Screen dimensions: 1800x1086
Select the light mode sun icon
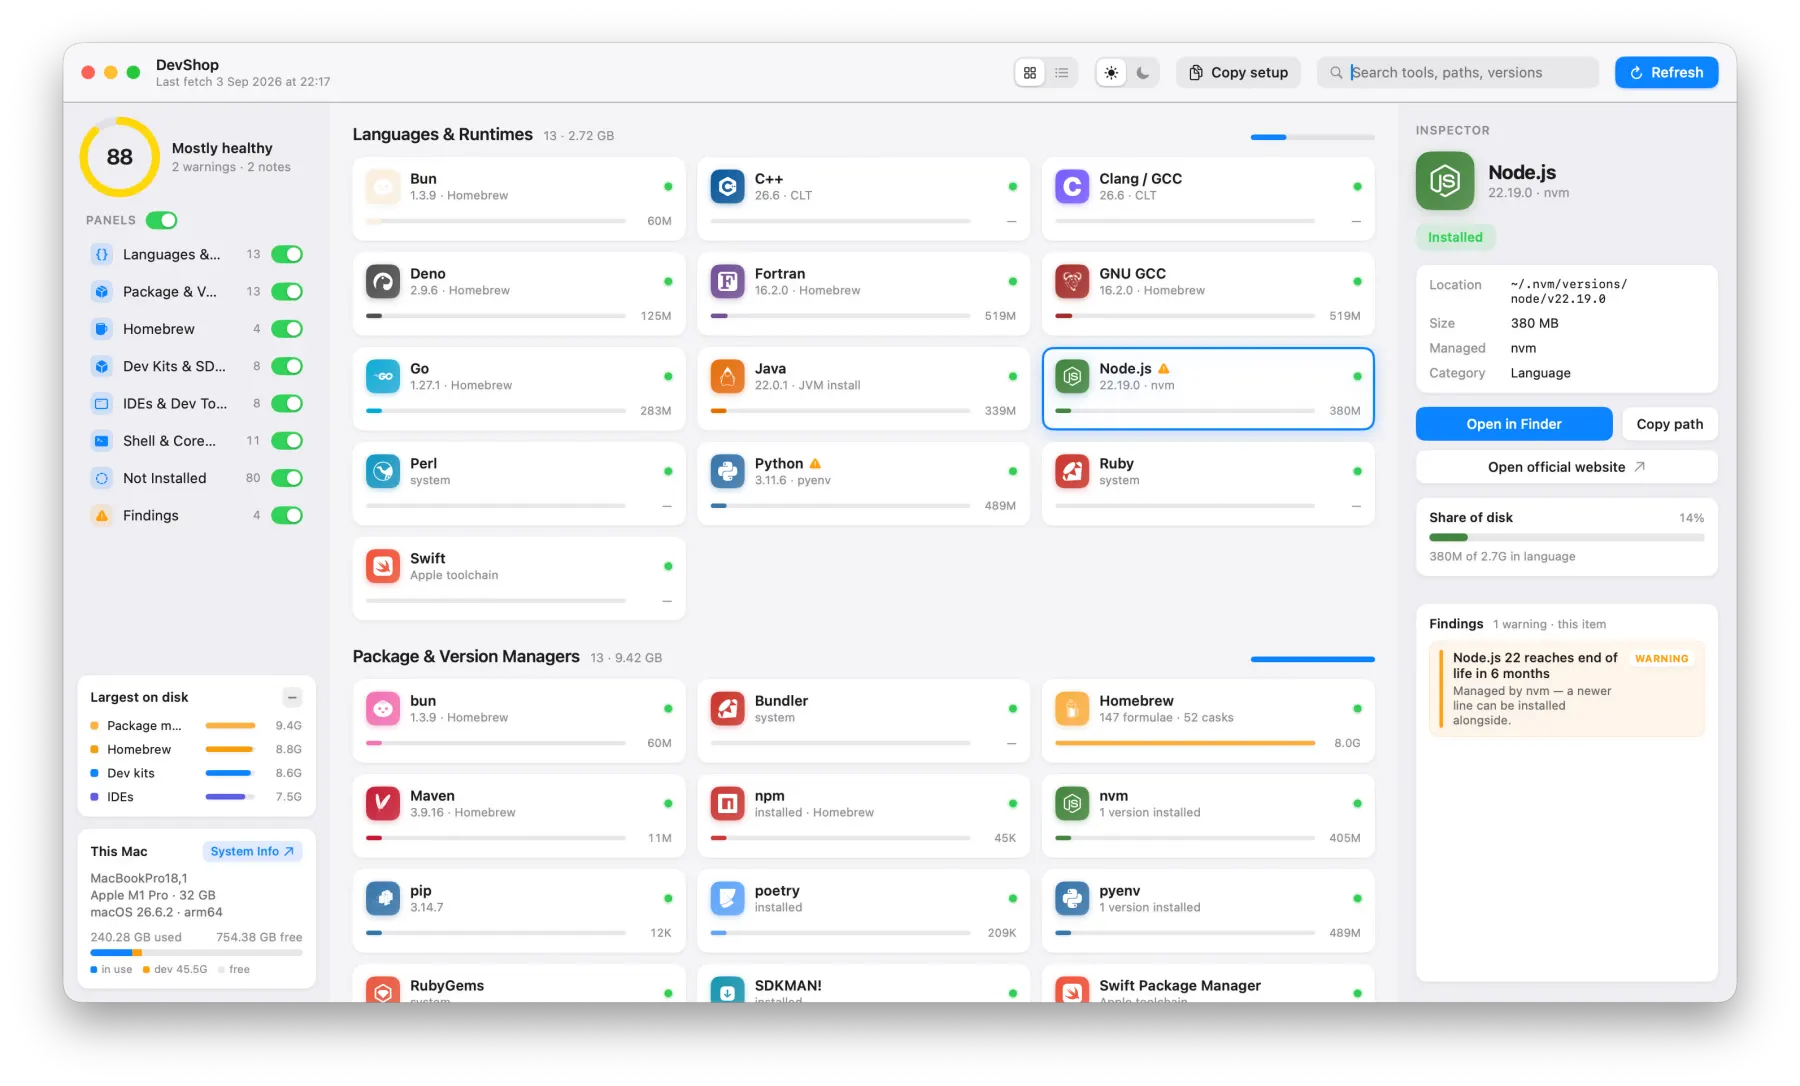(1111, 73)
